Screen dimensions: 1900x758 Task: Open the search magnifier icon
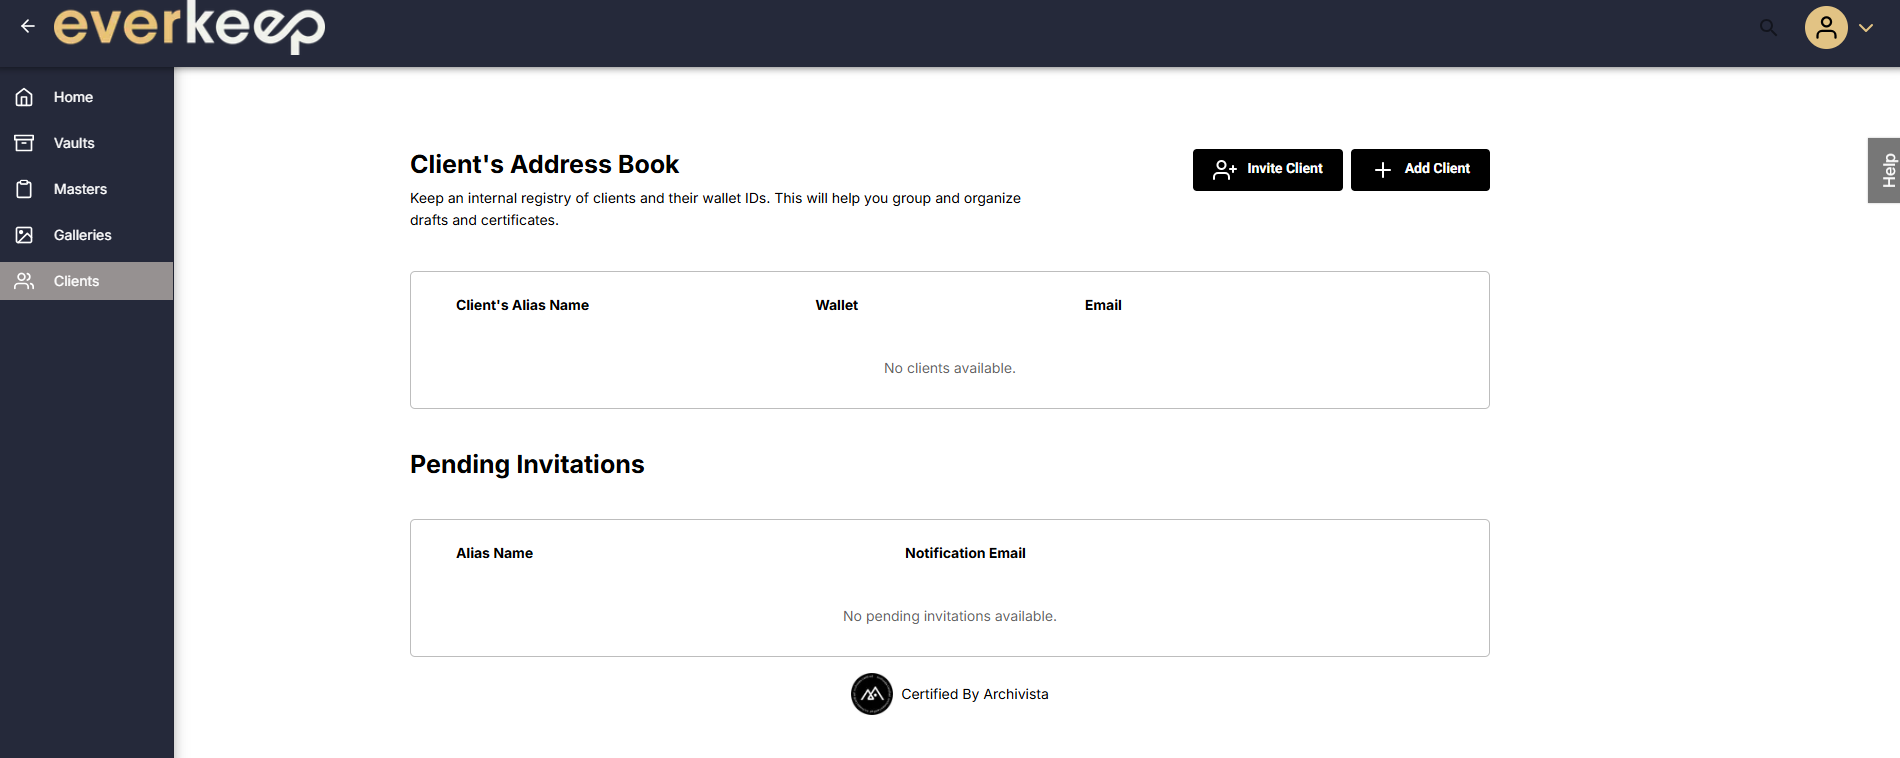[1768, 28]
